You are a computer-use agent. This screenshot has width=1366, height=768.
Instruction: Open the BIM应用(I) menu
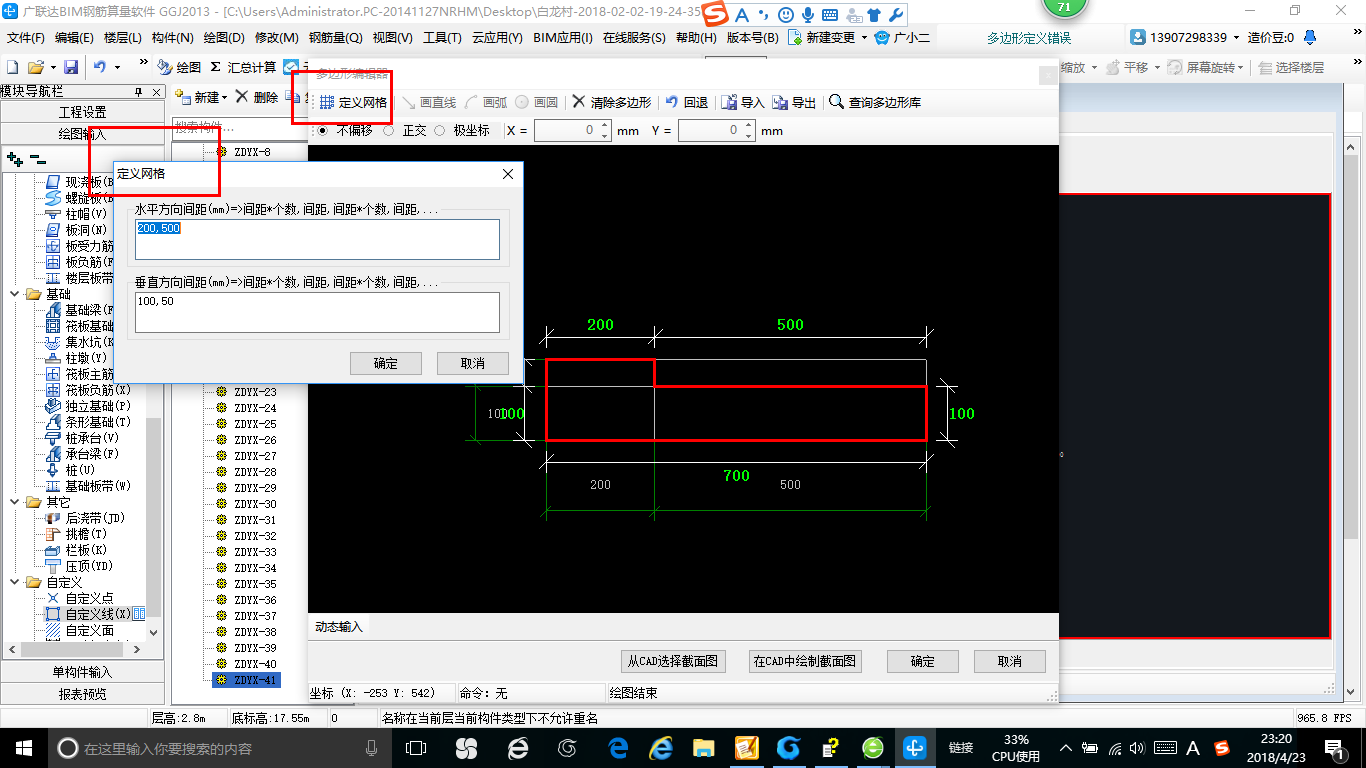pyautogui.click(x=563, y=37)
